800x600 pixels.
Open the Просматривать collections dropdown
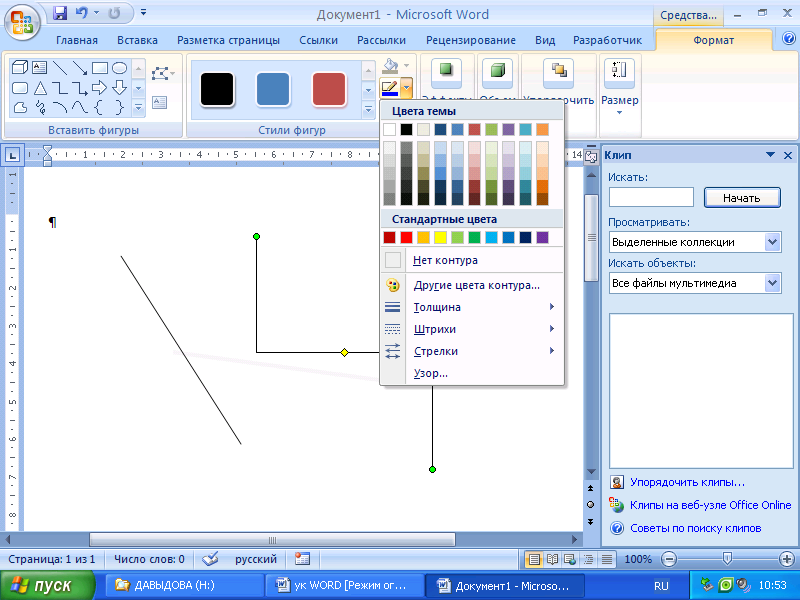click(772, 242)
